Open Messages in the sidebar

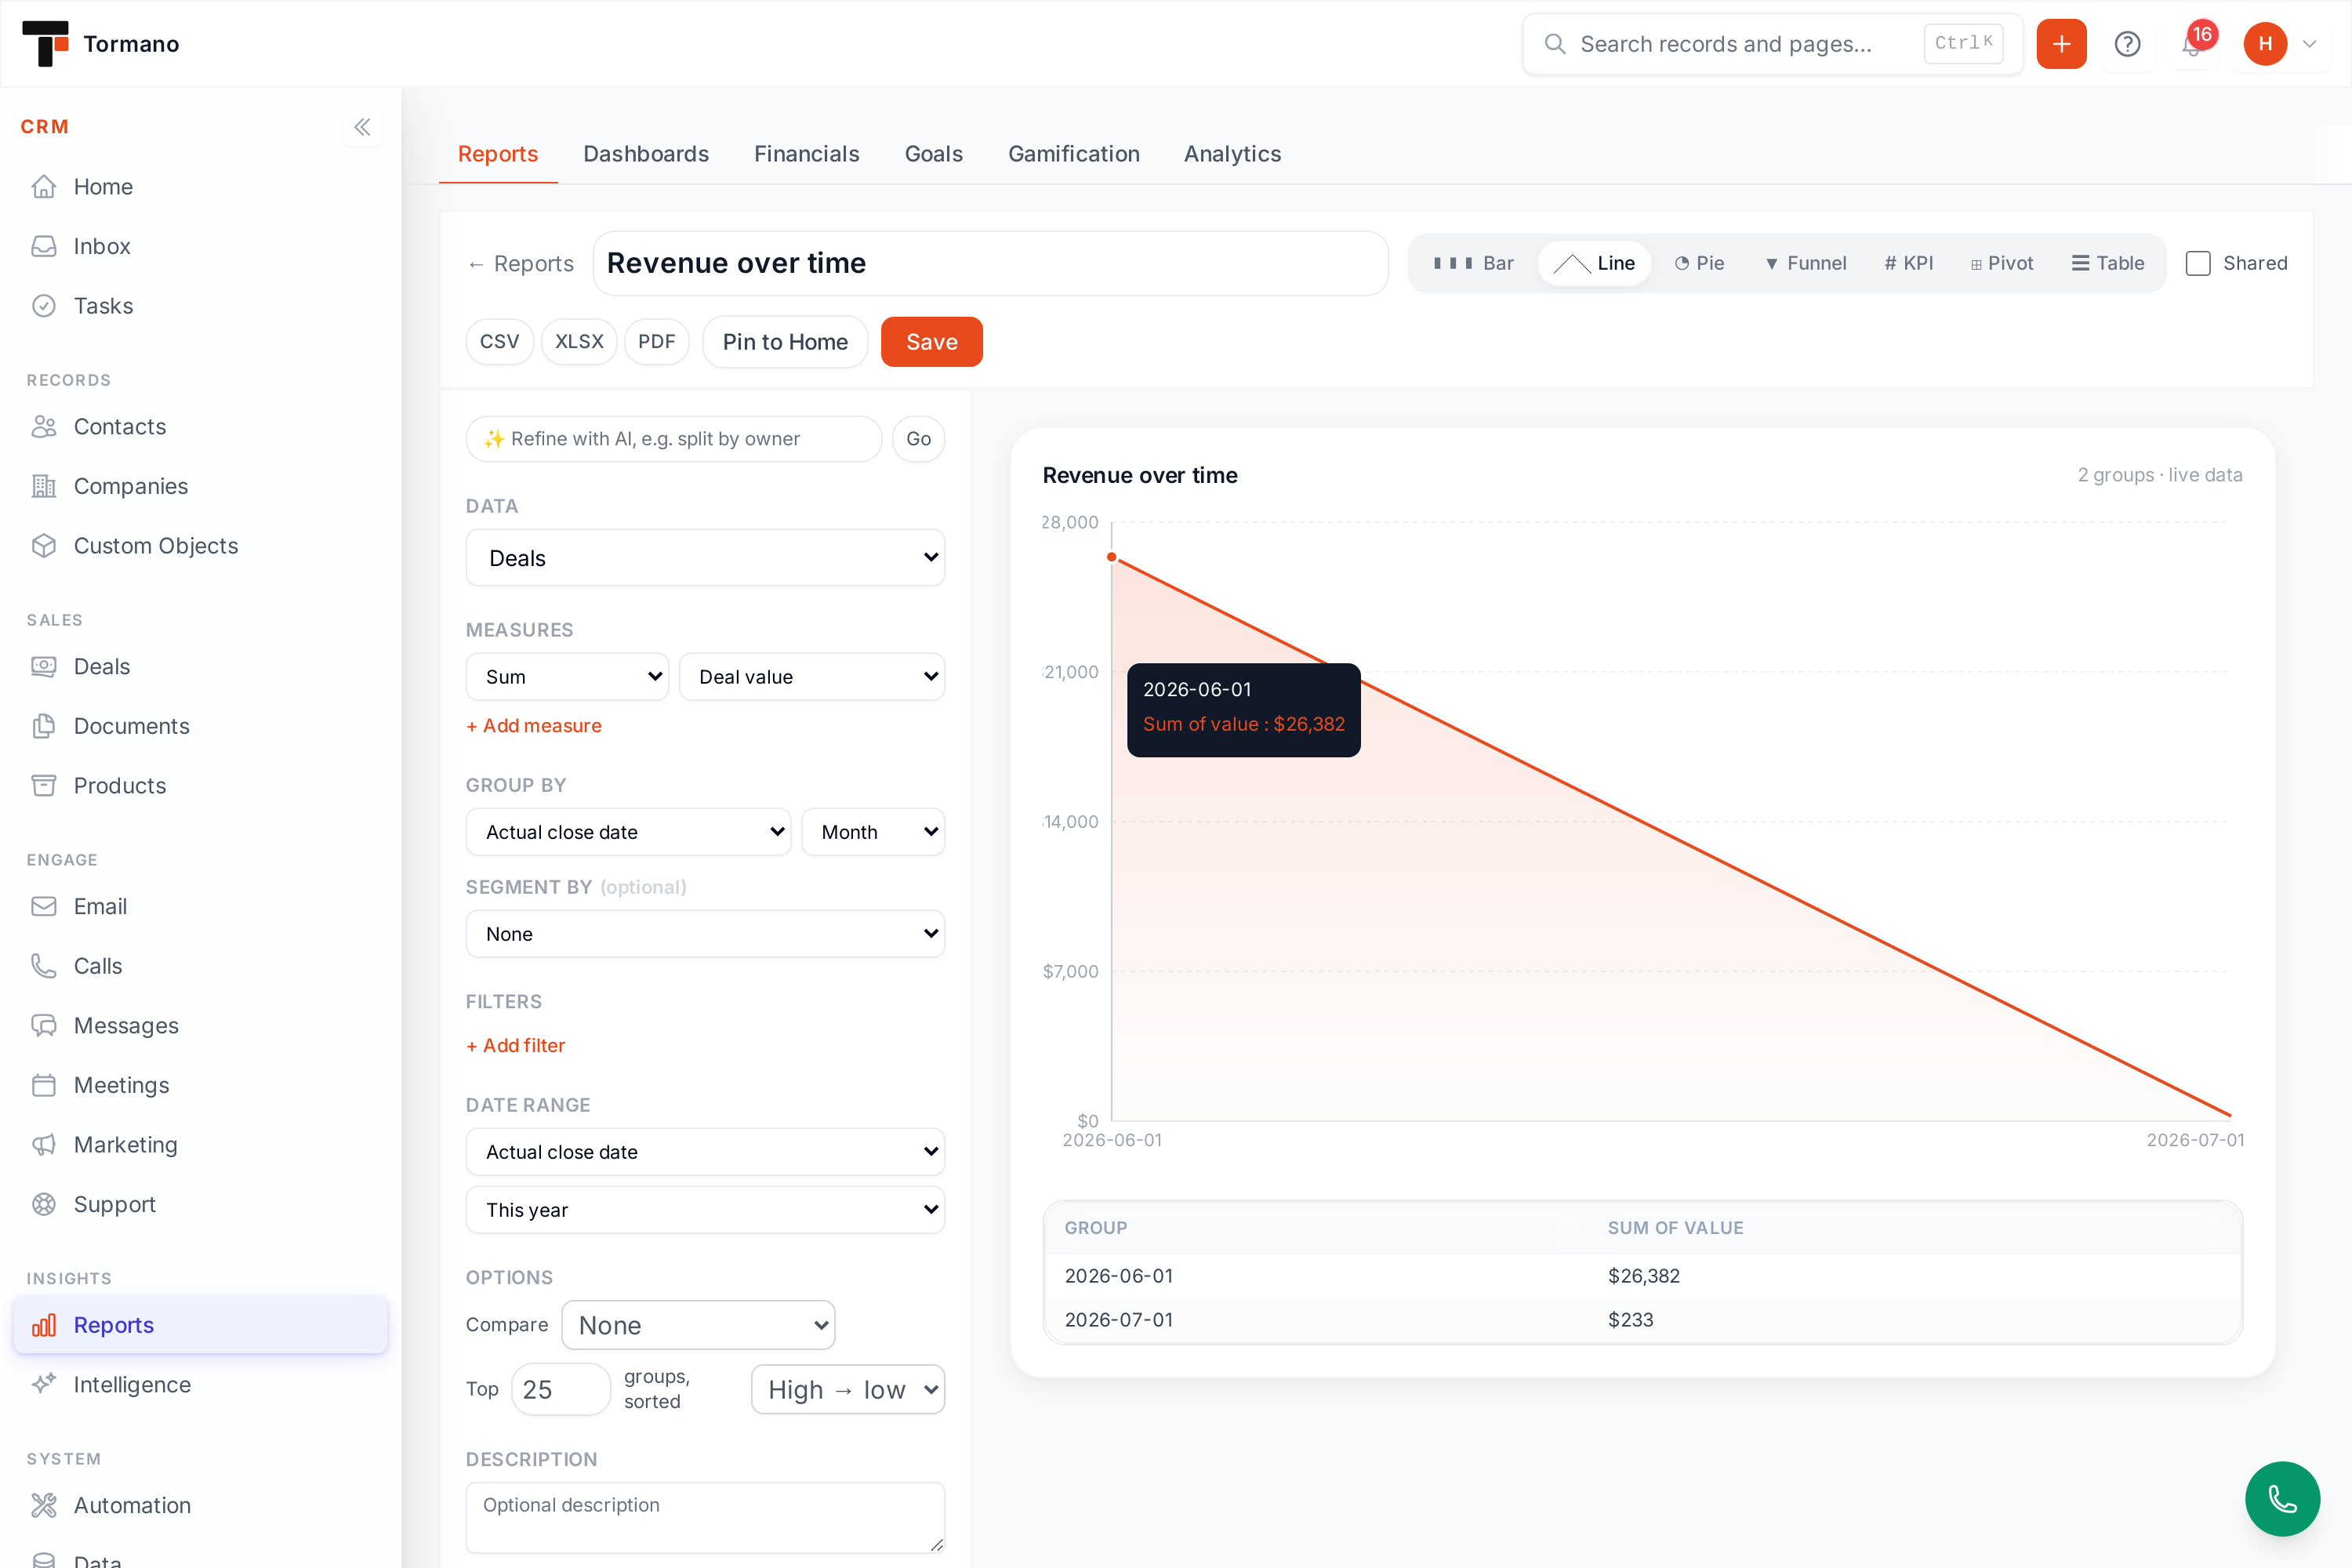coord(200,1026)
